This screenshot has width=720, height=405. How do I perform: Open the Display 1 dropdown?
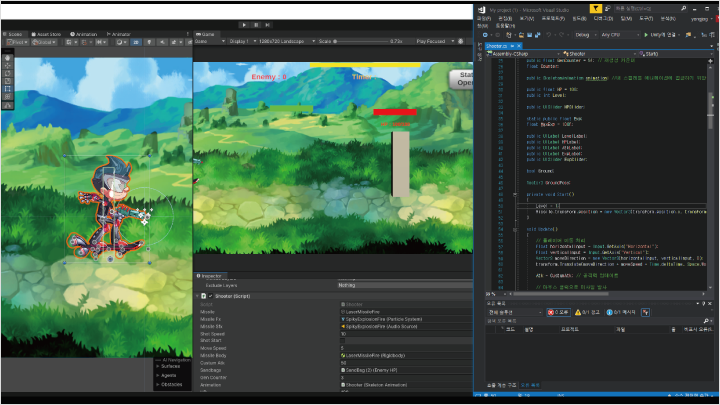pos(242,41)
